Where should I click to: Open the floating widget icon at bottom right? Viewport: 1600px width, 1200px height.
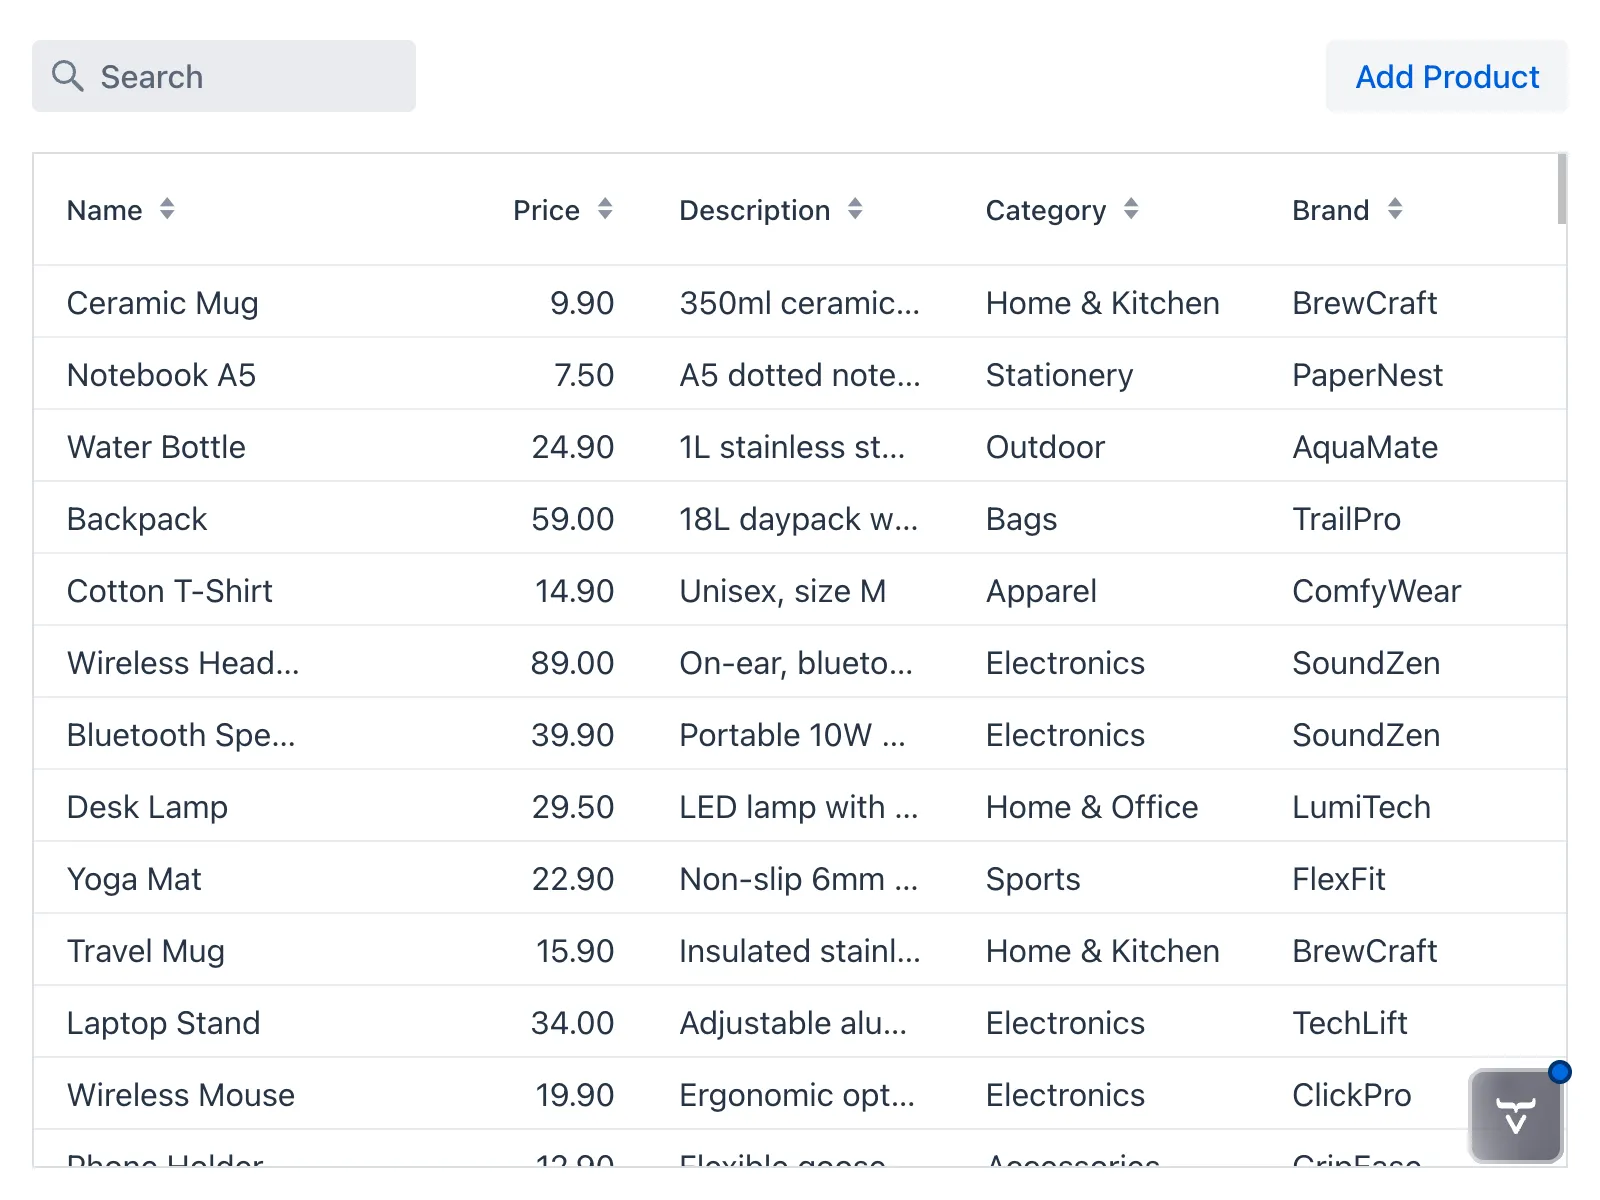coord(1514,1115)
